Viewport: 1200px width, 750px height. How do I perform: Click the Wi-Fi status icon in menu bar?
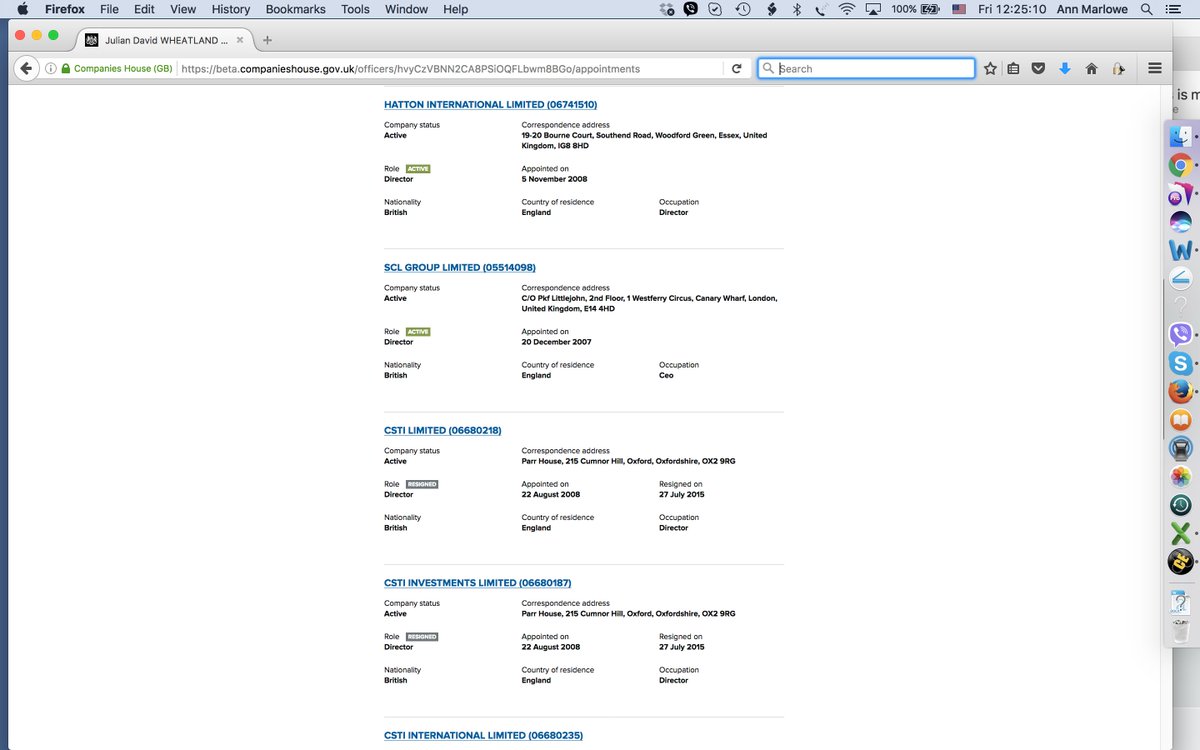(x=847, y=9)
